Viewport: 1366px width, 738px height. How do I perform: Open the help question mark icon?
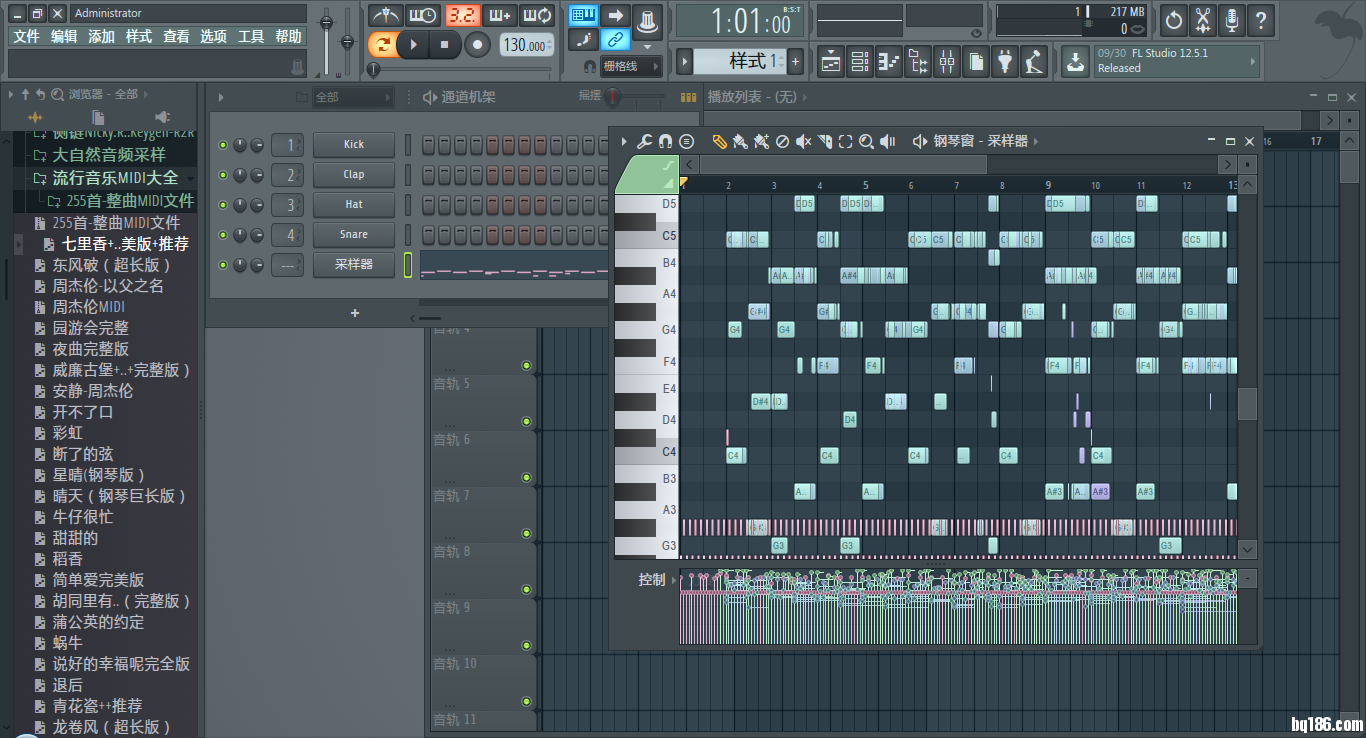1261,19
